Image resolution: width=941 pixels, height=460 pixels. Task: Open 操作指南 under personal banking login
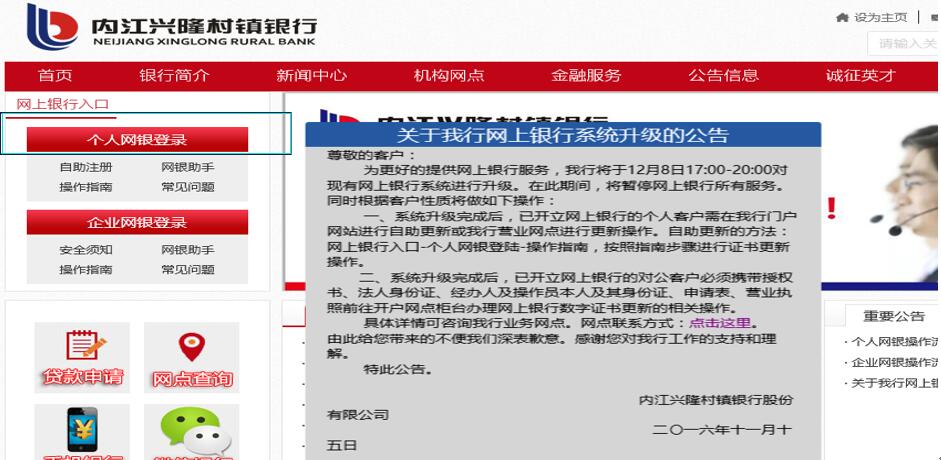pyautogui.click(x=86, y=187)
